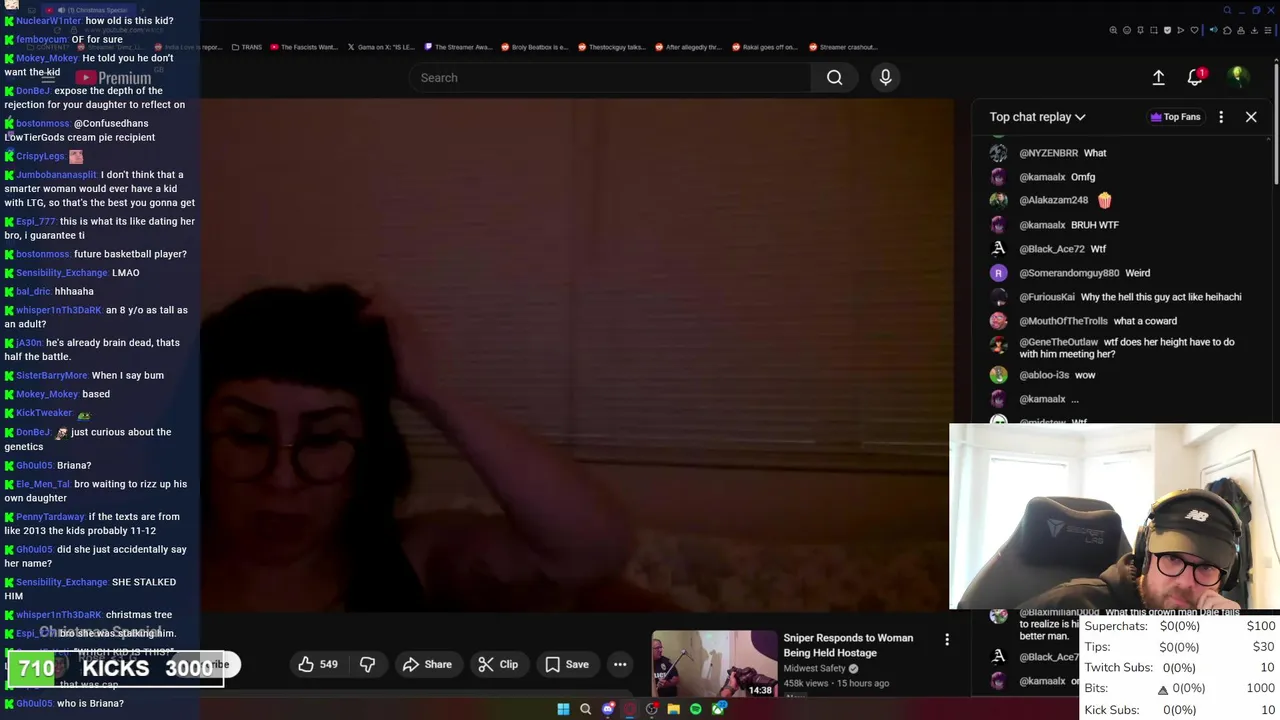Activate voice search microphone
The width and height of the screenshot is (1280, 720).
coord(885,77)
